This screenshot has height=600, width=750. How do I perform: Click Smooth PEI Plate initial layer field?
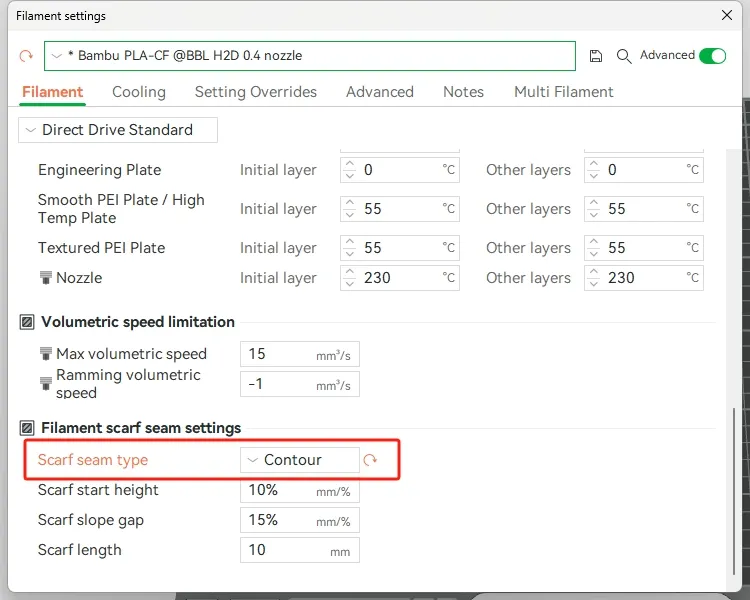tap(400, 209)
